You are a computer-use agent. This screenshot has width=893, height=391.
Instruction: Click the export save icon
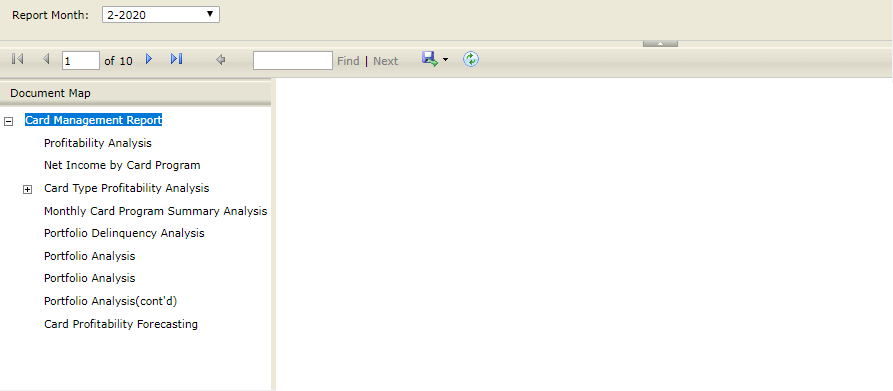[430, 59]
